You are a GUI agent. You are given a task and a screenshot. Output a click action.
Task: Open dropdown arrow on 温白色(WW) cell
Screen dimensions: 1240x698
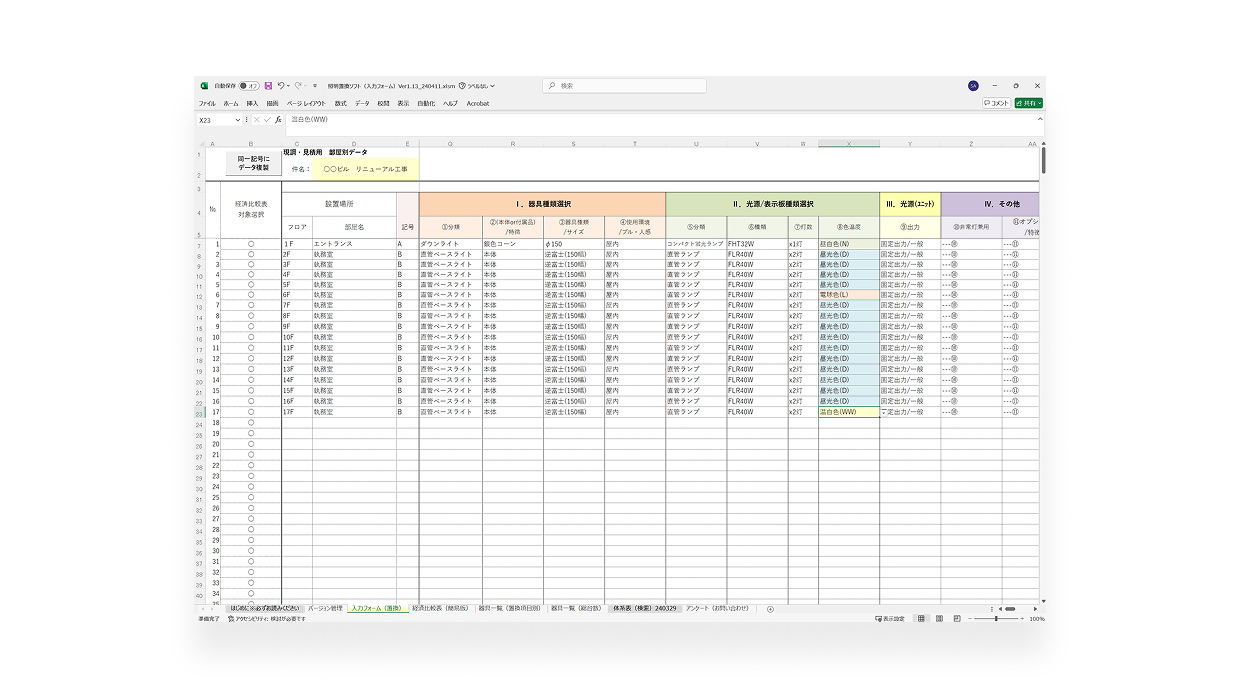tap(883, 412)
